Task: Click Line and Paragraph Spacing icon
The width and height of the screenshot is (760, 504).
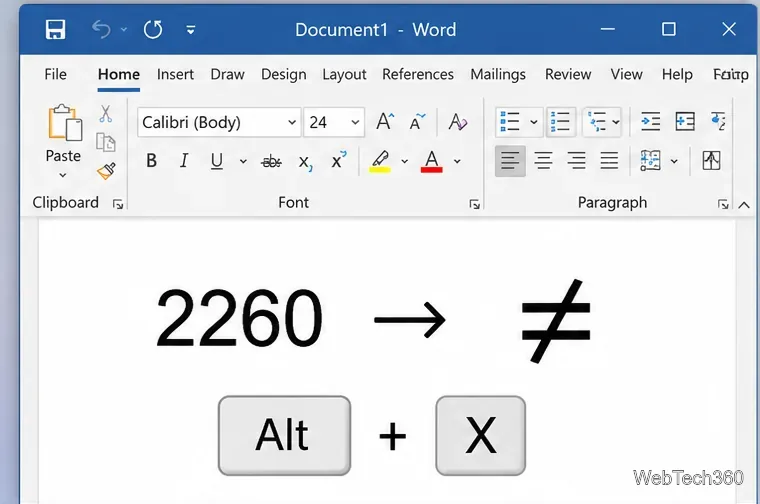Action: (x=650, y=160)
